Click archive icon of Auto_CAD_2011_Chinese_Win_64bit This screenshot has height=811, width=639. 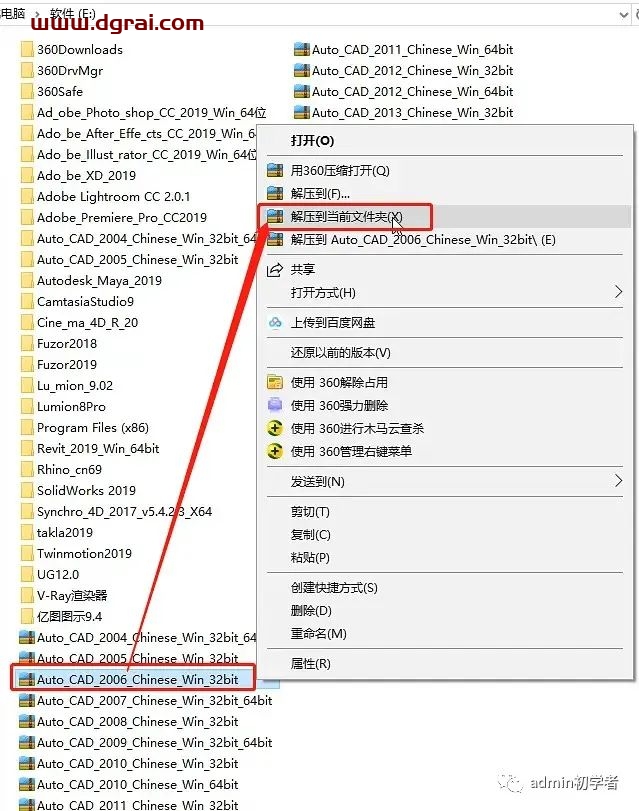click(301, 50)
